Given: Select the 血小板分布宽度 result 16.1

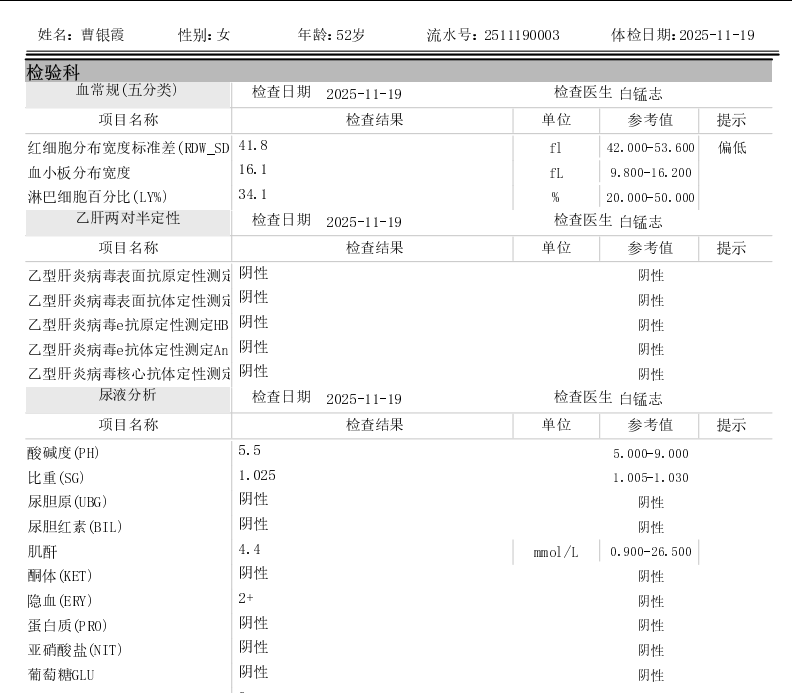Looking at the screenshot, I should [x=252, y=170].
